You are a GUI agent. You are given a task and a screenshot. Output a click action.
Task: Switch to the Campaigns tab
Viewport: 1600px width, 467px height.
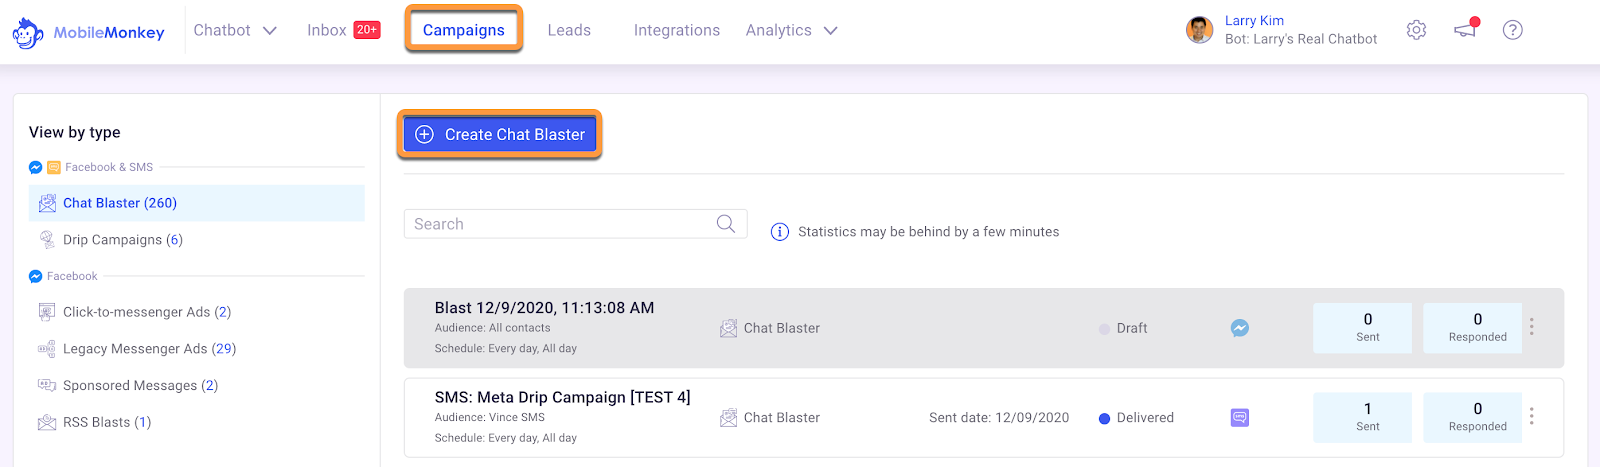coord(464,30)
